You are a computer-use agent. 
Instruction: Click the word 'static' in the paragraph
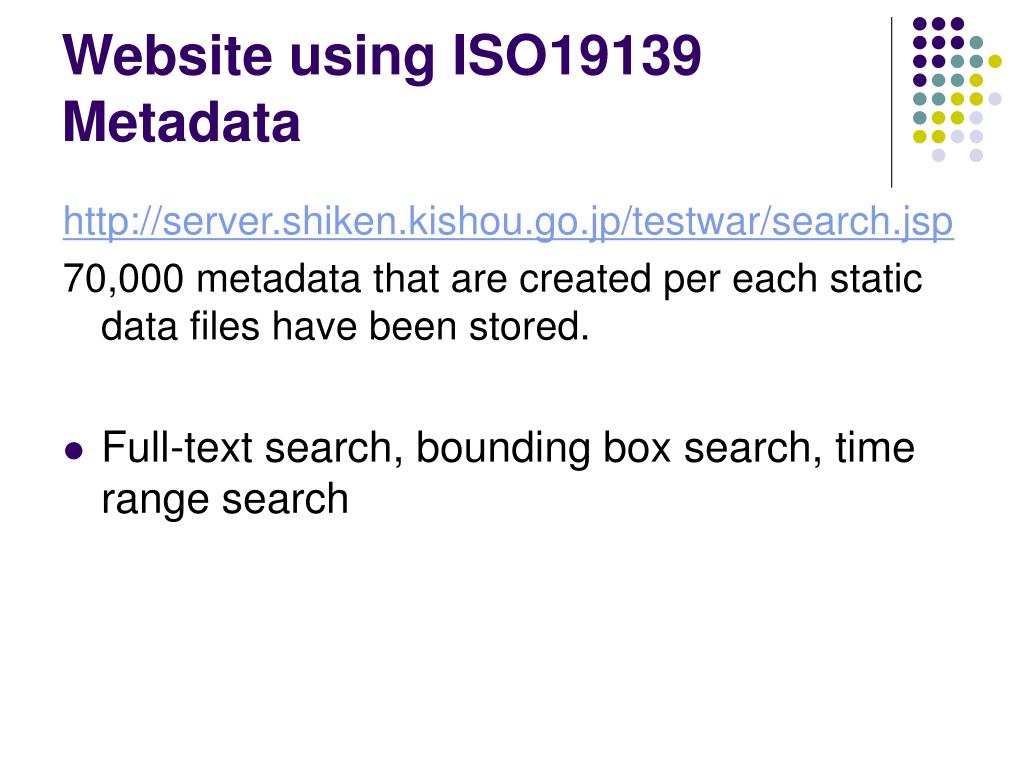pos(876,280)
